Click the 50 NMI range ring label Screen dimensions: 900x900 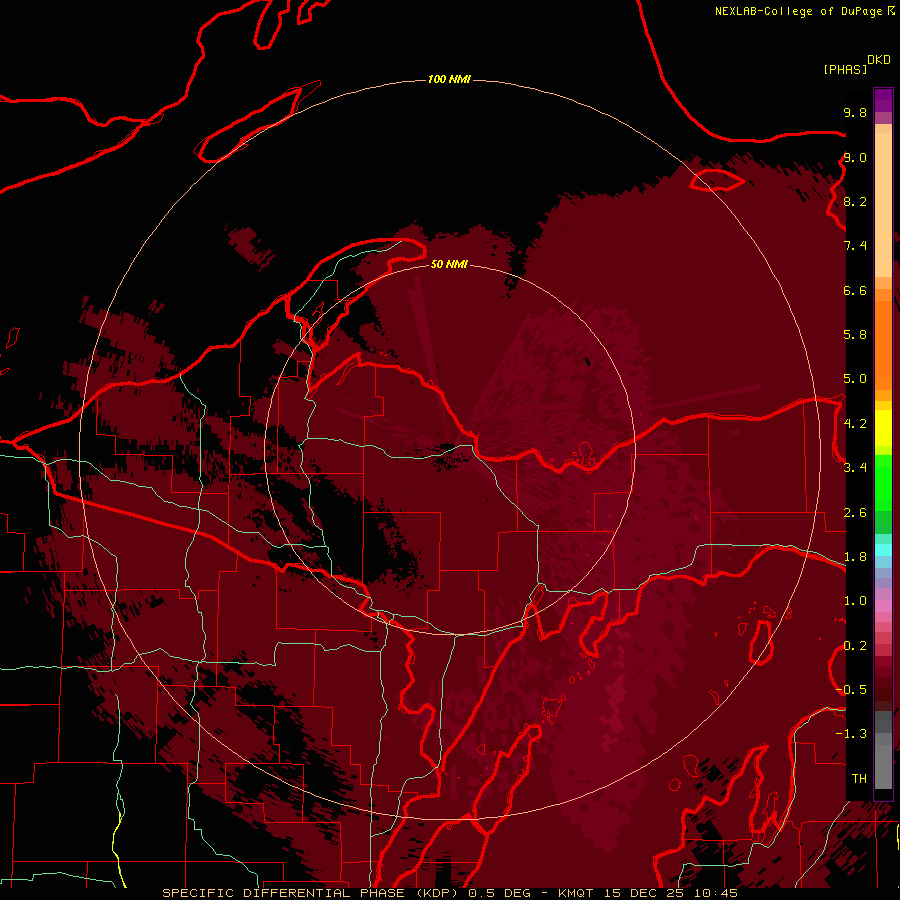click(x=449, y=264)
